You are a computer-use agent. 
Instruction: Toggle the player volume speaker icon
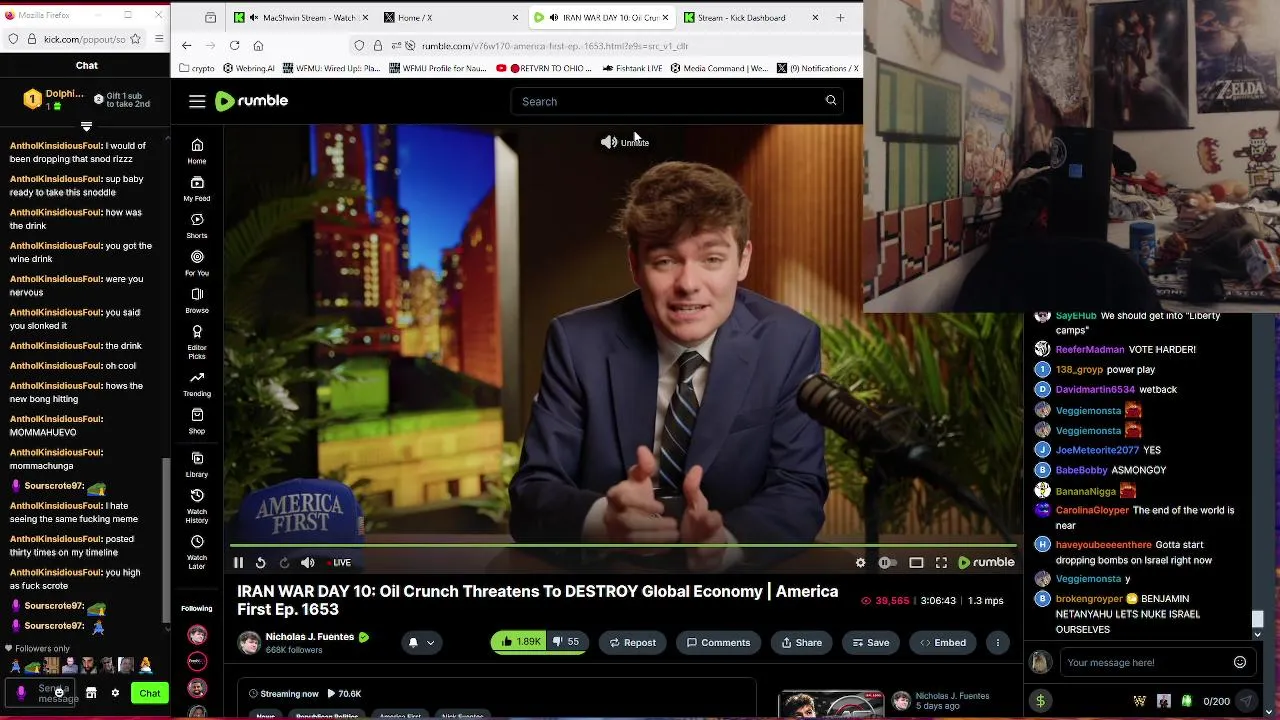click(308, 563)
